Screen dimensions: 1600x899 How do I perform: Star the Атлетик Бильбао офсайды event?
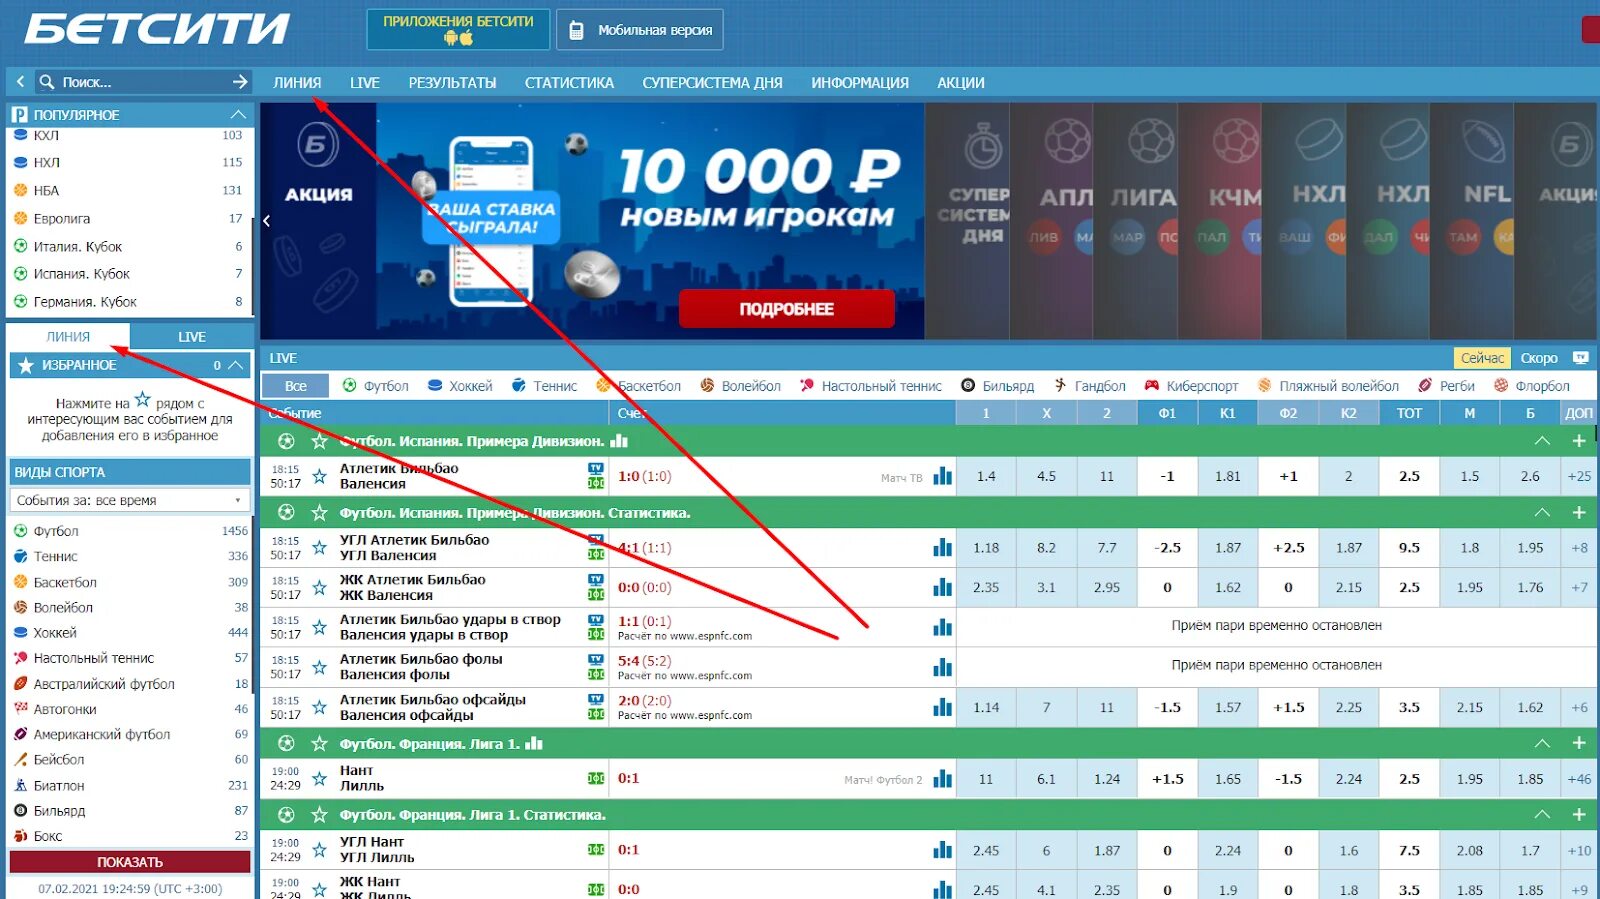point(319,707)
